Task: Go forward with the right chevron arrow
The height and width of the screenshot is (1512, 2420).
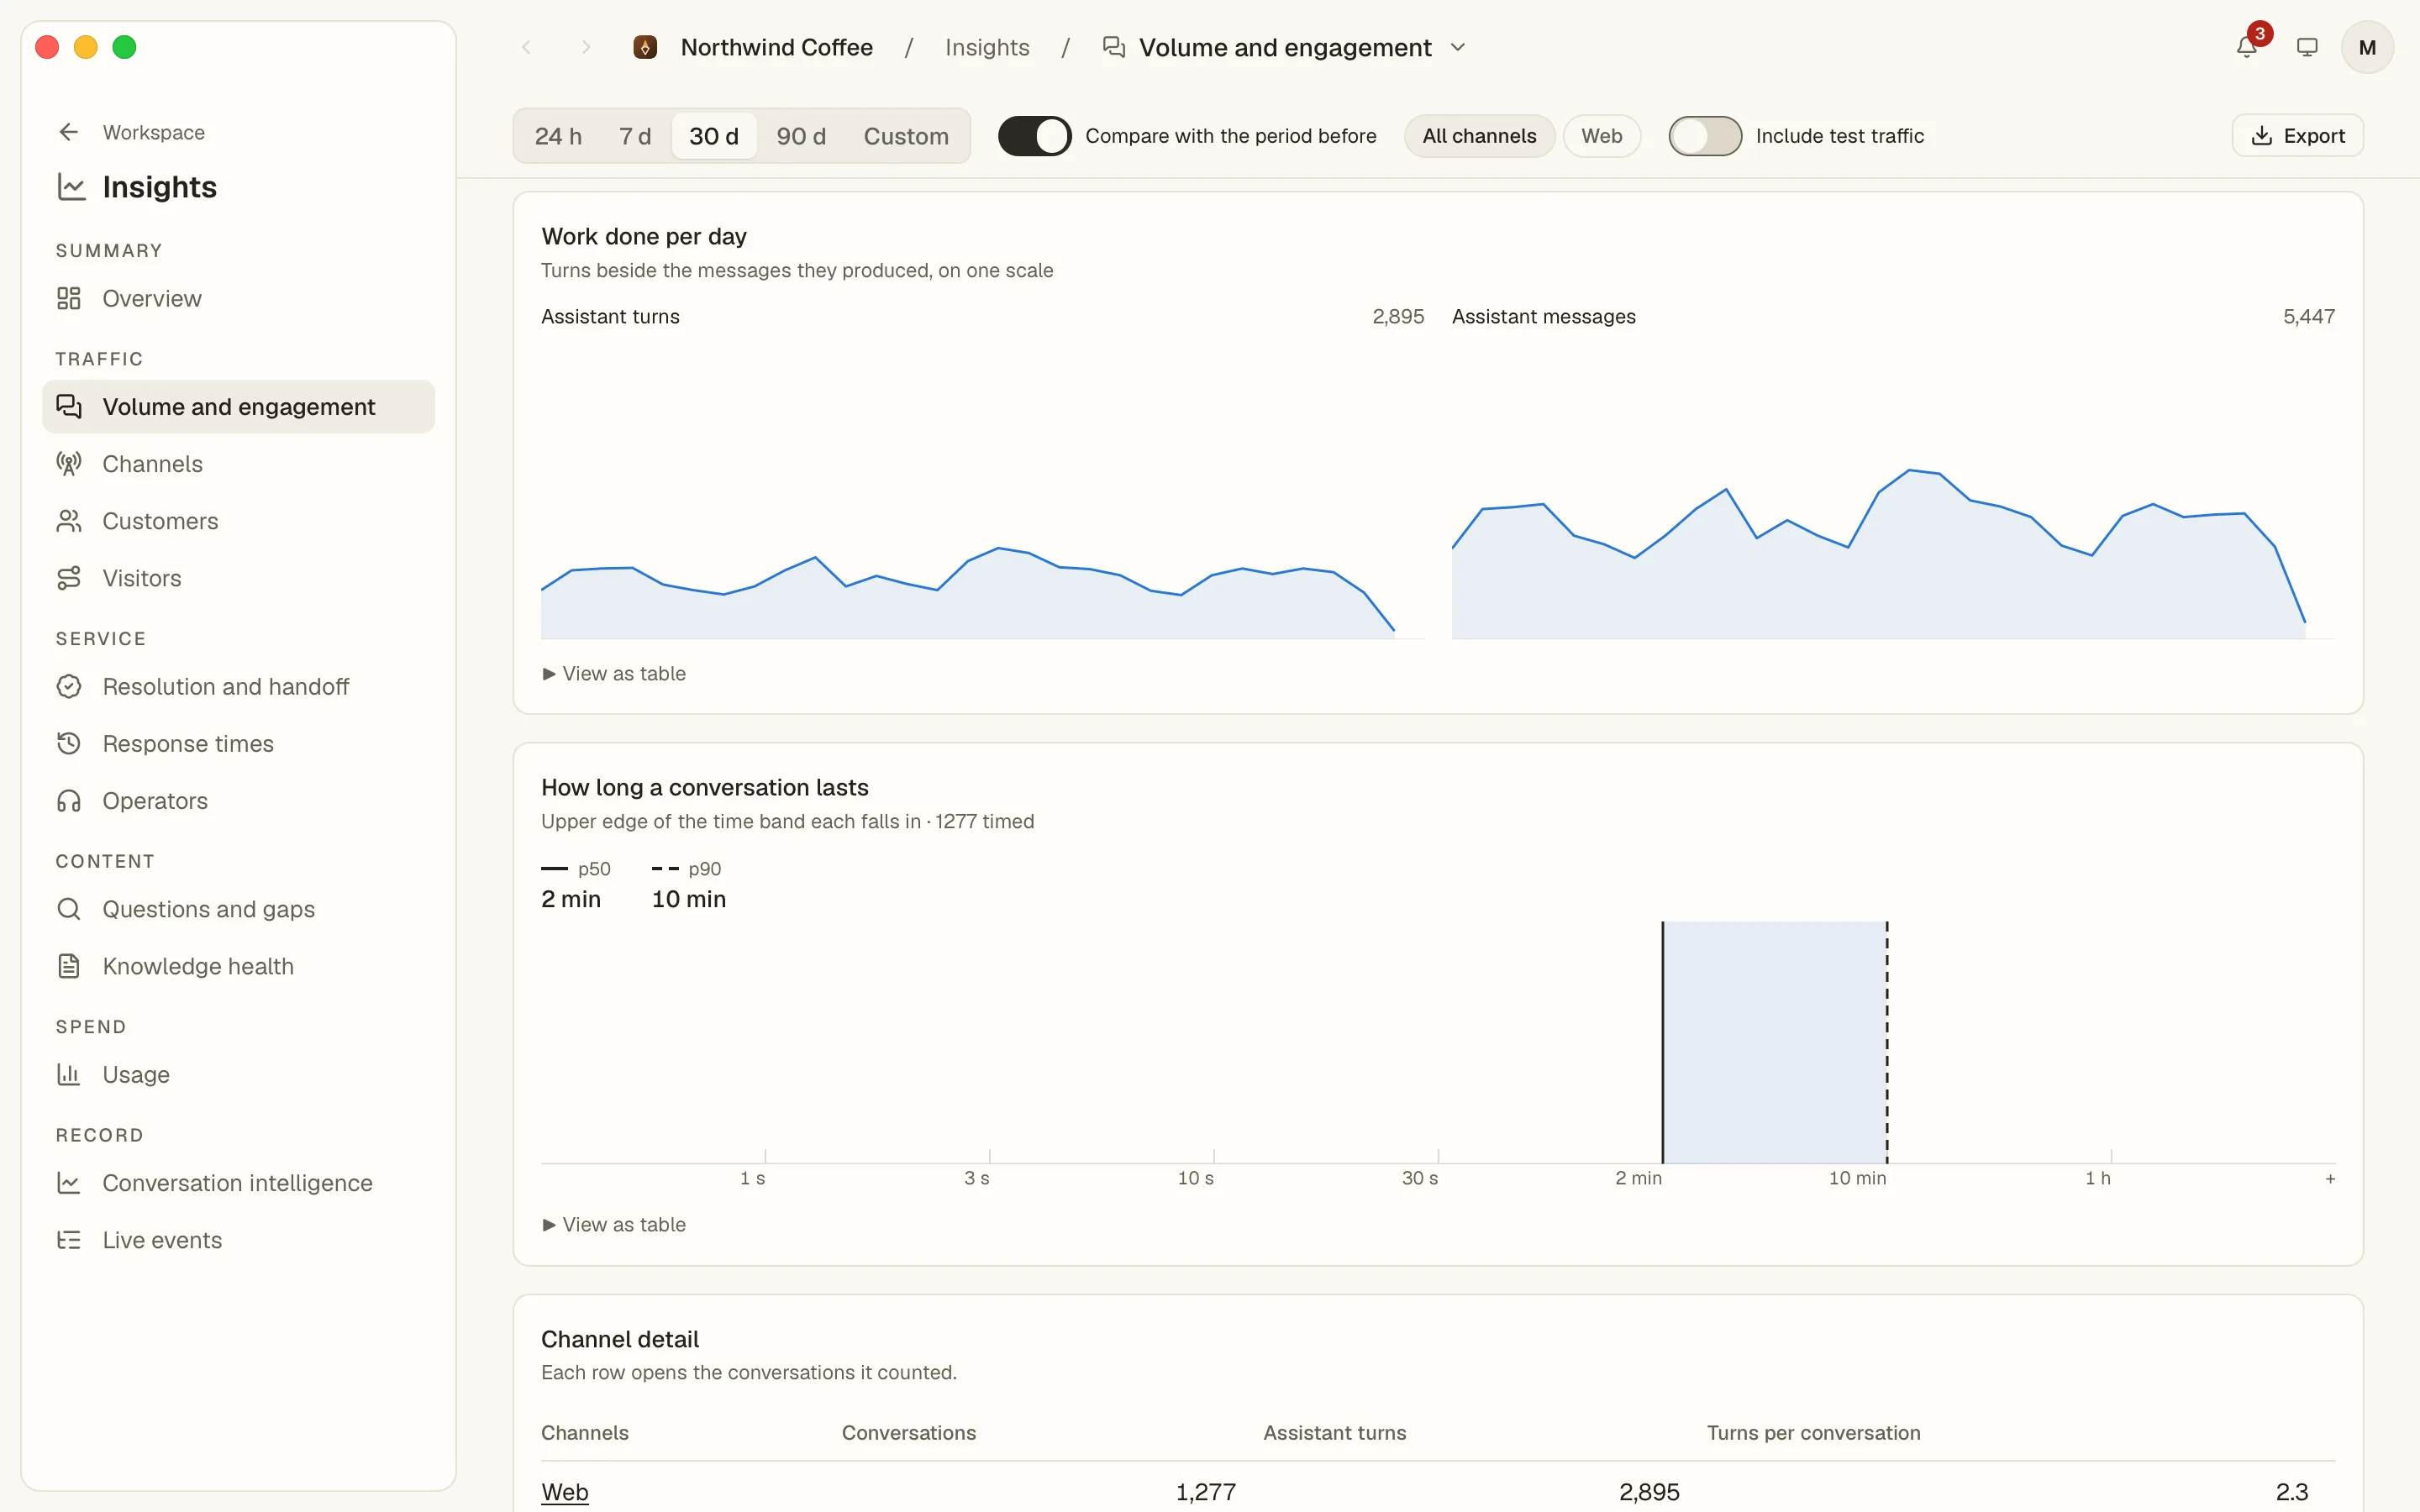Action: click(586, 47)
